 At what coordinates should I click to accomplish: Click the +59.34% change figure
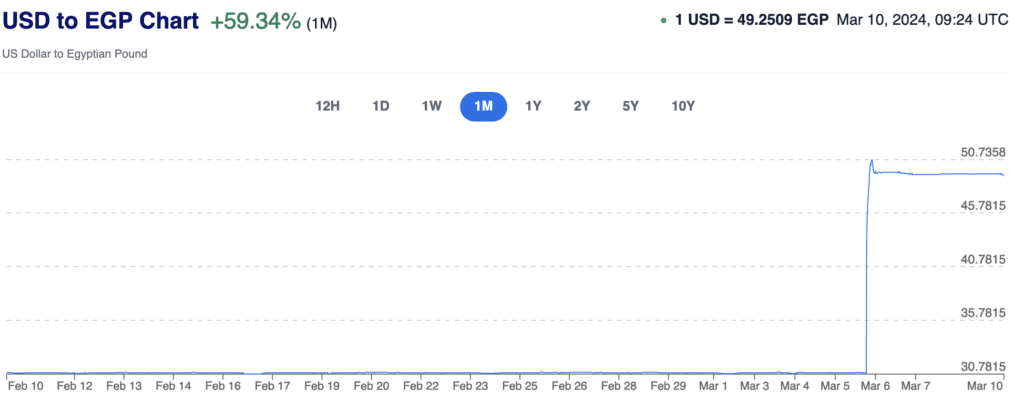pos(255,21)
